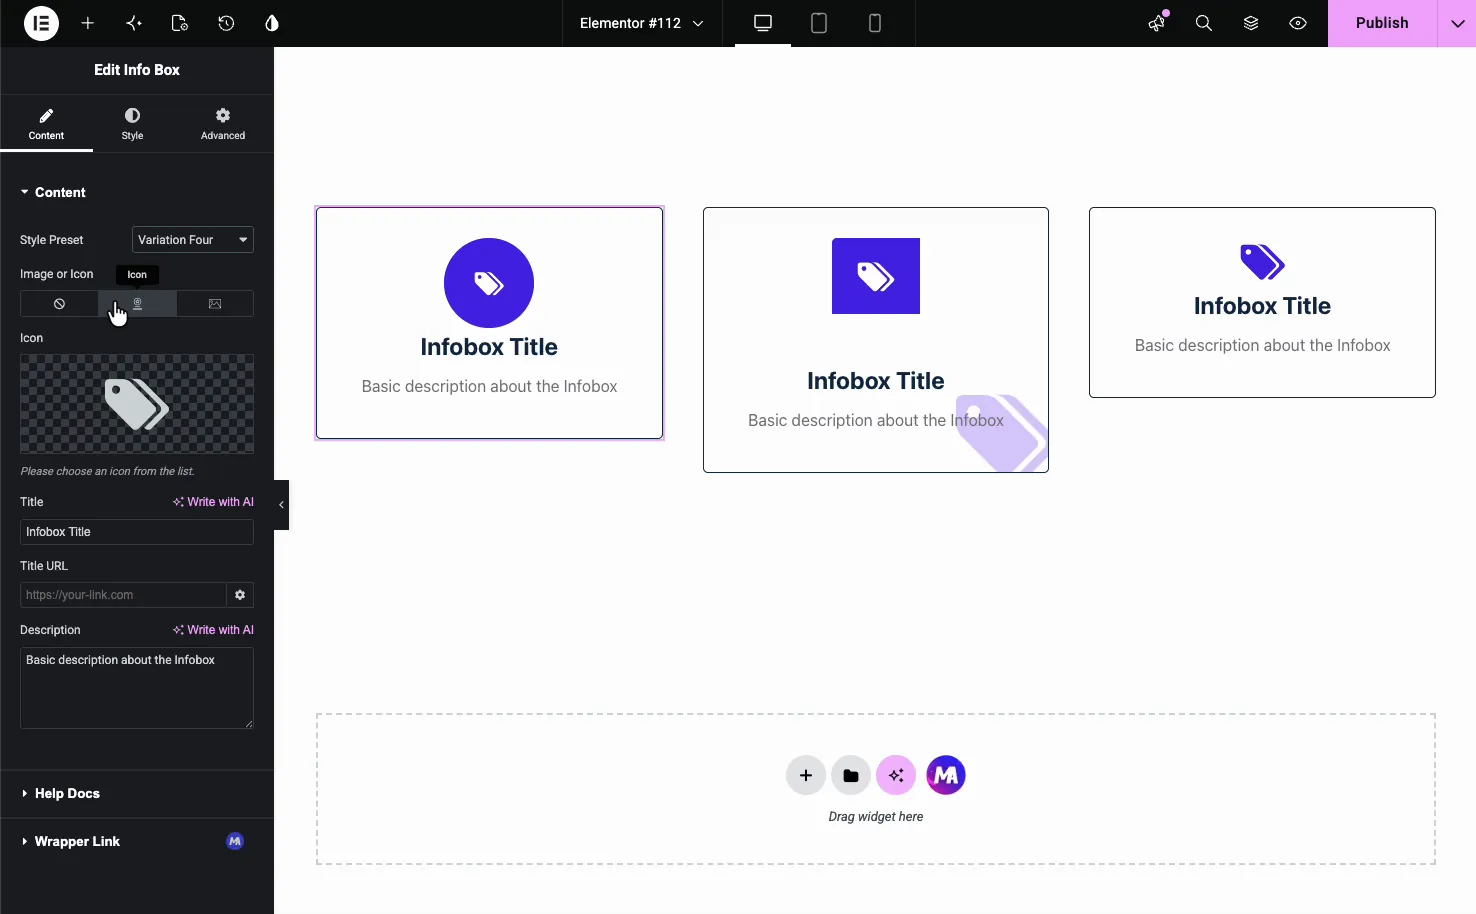Click the plain tag icon in third infobox
This screenshot has width=1476, height=914.
tap(1262, 262)
